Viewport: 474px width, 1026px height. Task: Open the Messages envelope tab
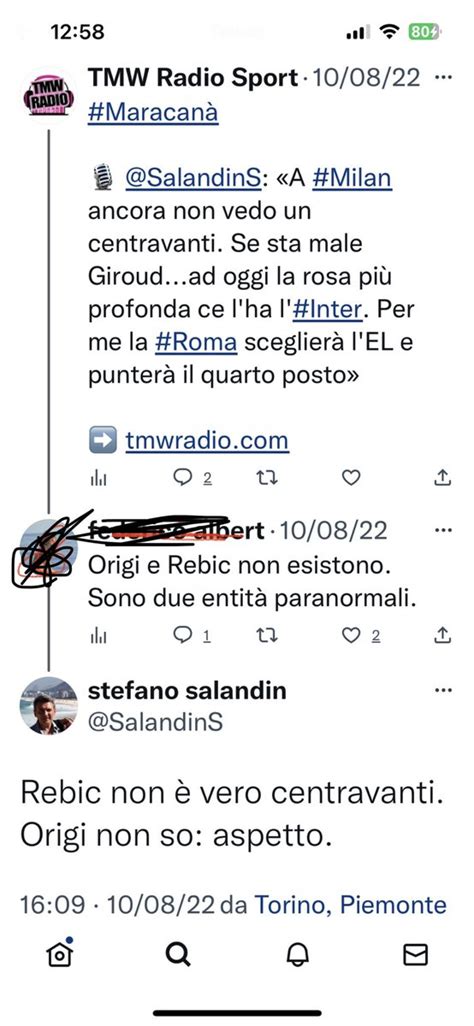click(415, 955)
